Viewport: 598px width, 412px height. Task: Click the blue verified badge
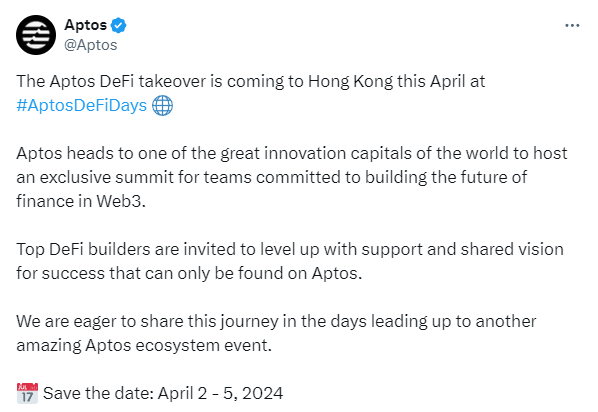(x=119, y=26)
